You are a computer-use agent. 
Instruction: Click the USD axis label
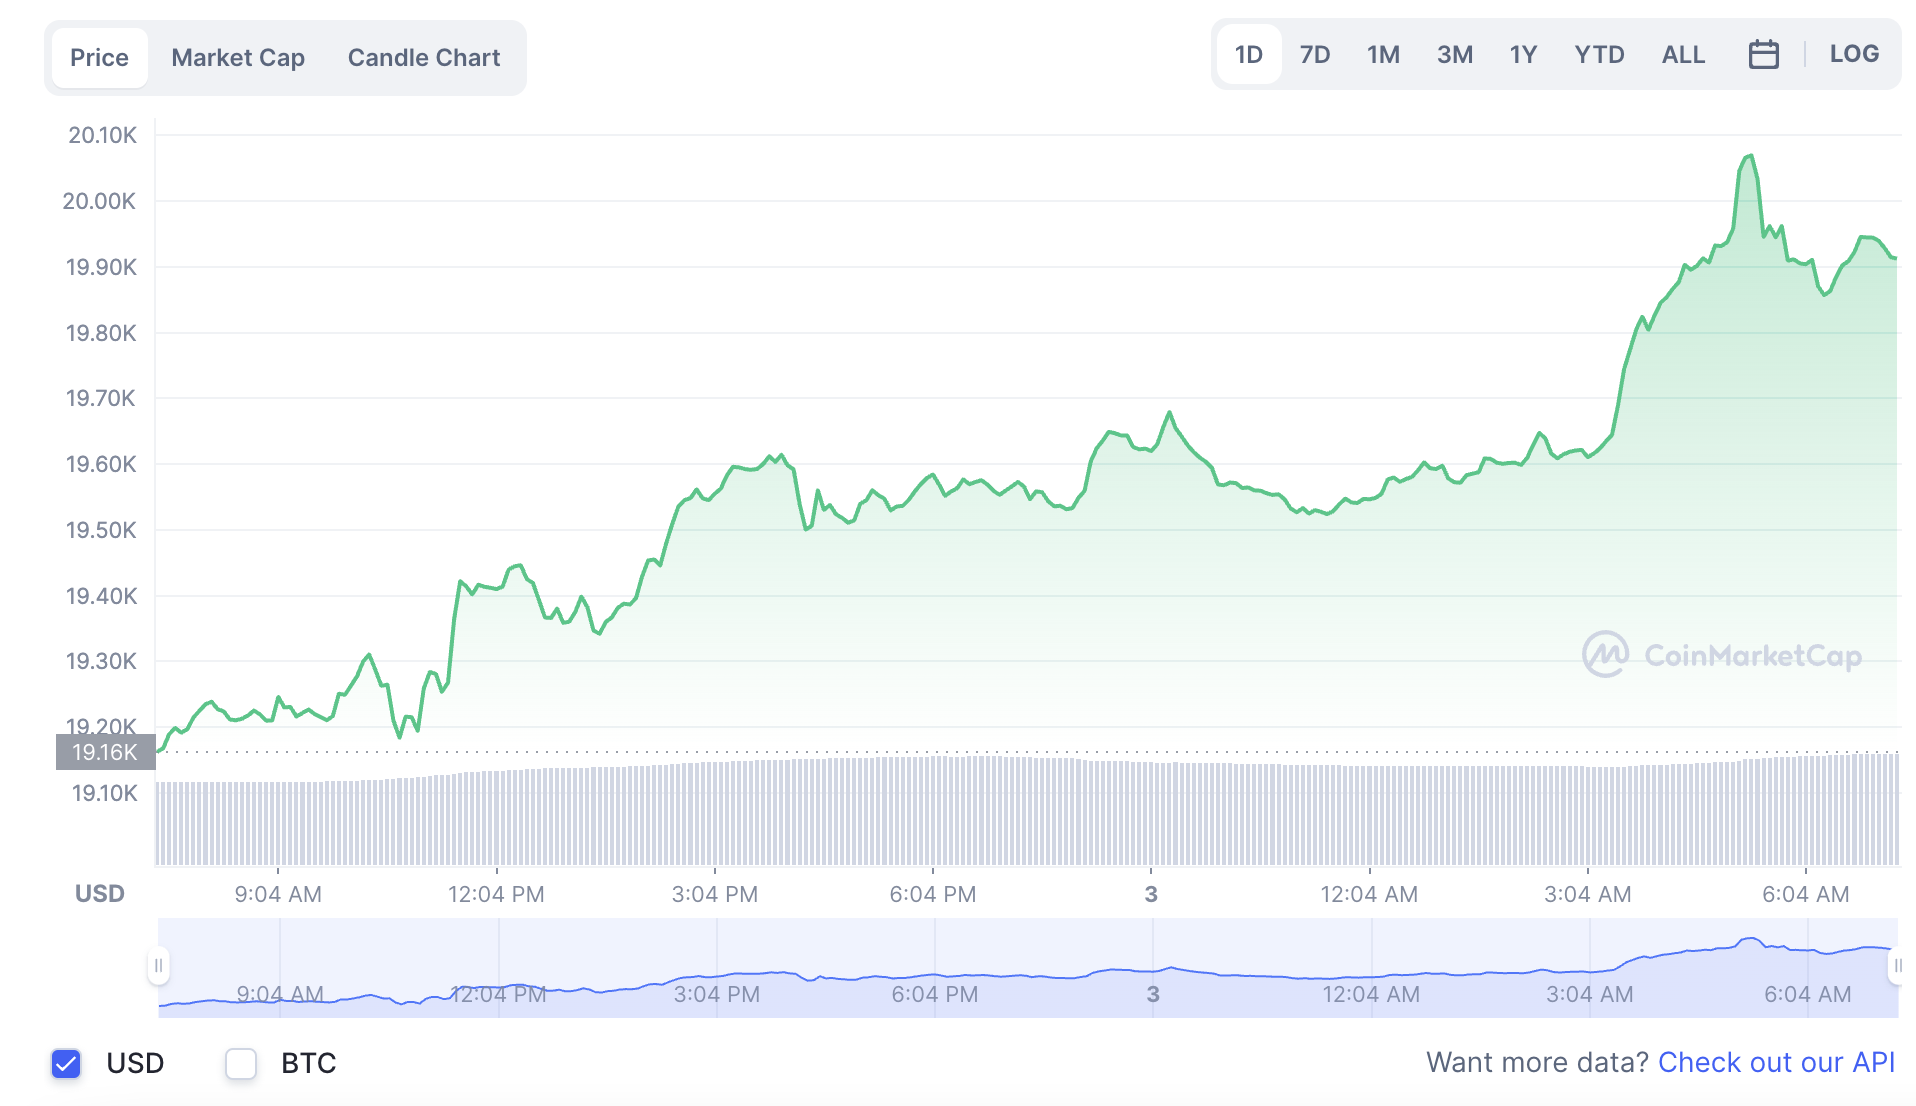tap(99, 893)
